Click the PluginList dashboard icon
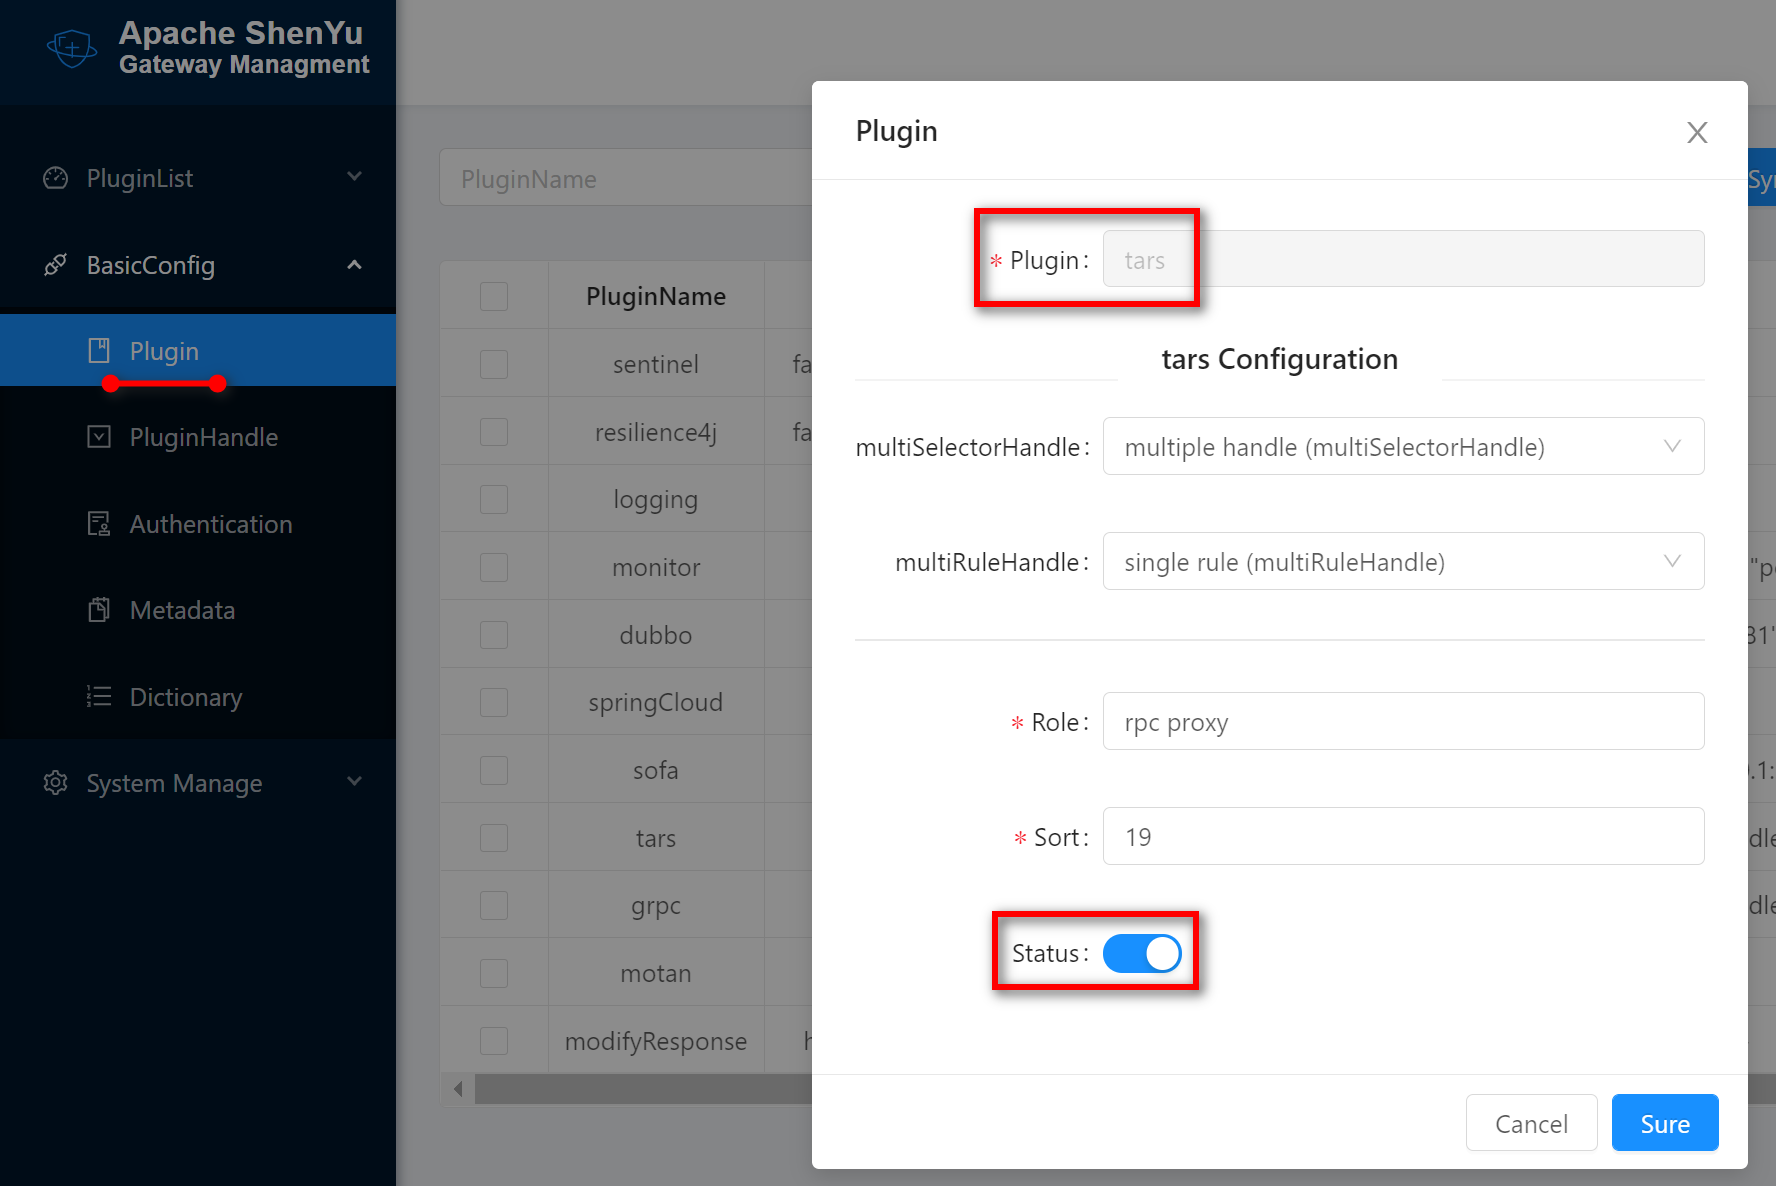 coord(56,178)
